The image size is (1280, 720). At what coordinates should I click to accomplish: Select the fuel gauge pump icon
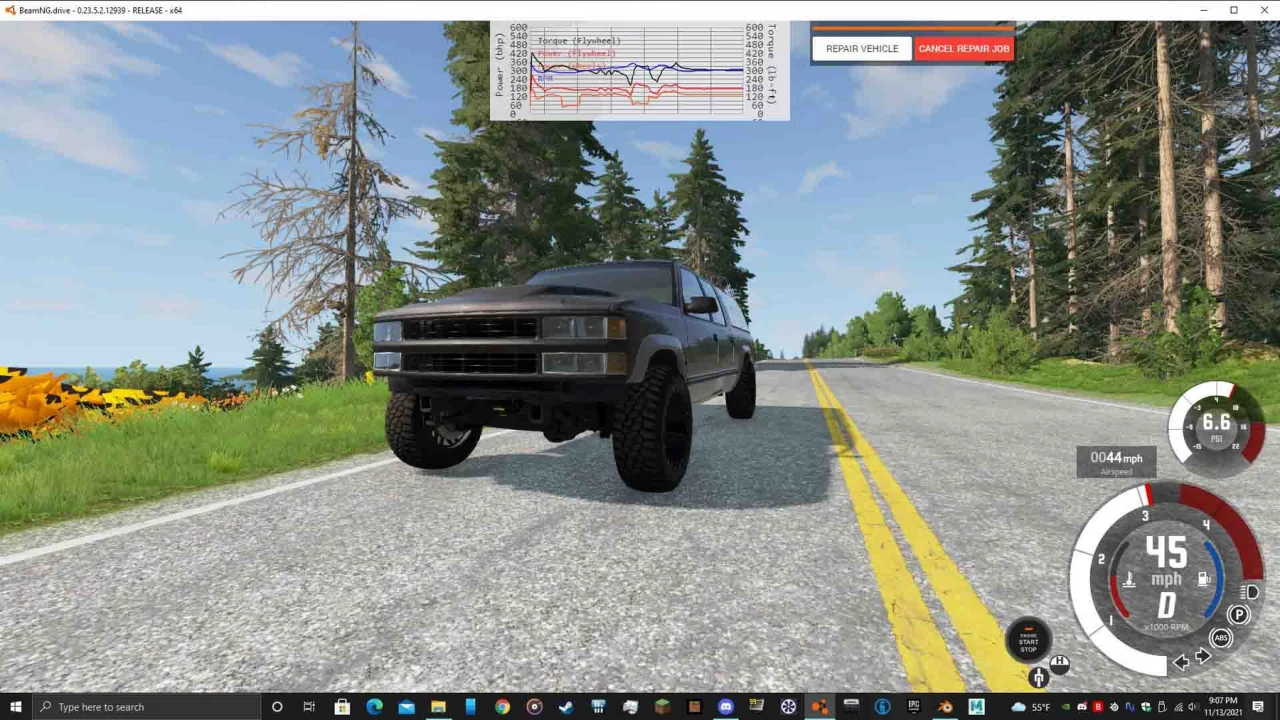(x=1202, y=578)
